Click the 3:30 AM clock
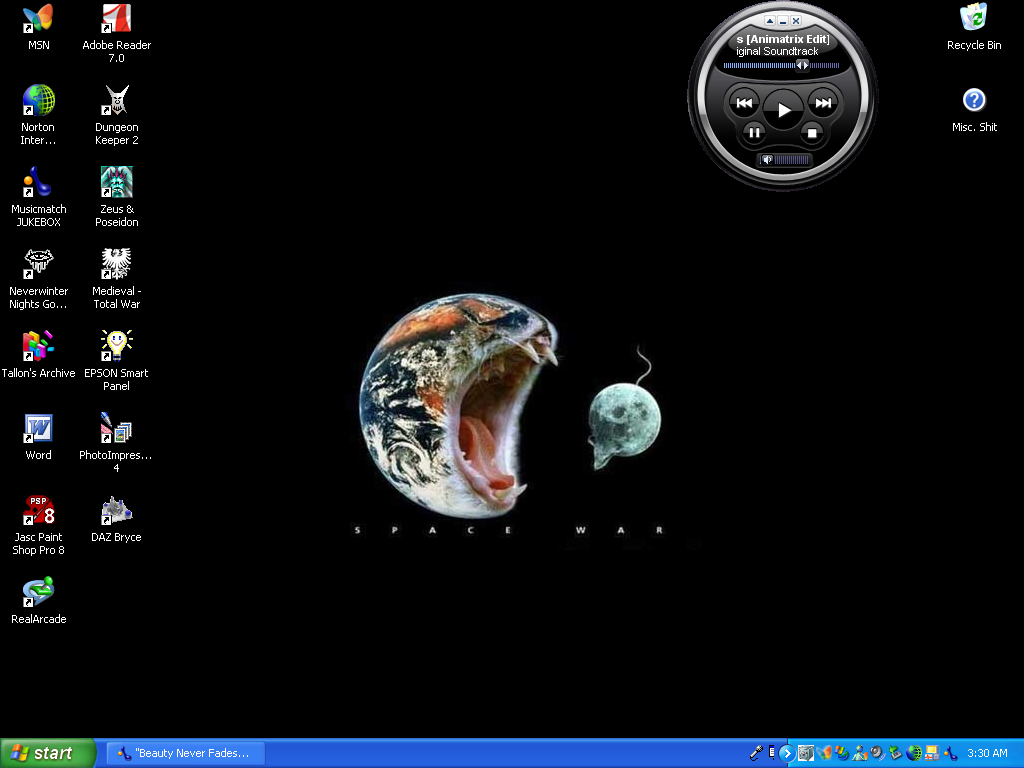Screen dimensions: 1024x768 pos(987,753)
